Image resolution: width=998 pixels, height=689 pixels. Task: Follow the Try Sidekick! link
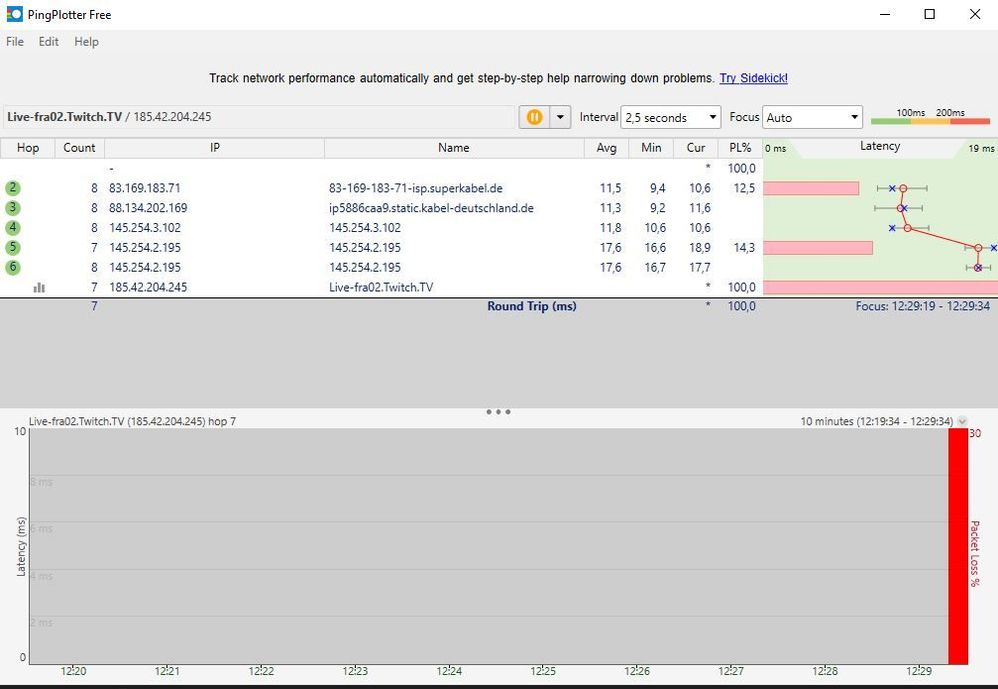coord(754,78)
